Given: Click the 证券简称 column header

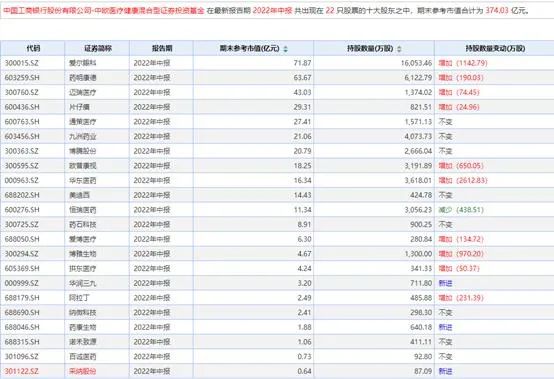Looking at the screenshot, I should click(98, 48).
